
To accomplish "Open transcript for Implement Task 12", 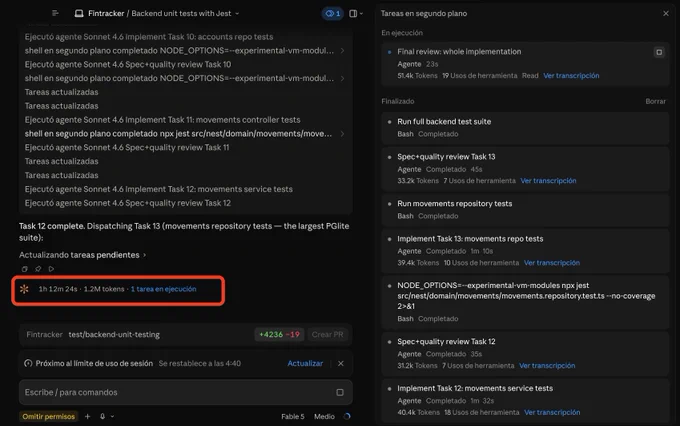I will (x=552, y=412).
